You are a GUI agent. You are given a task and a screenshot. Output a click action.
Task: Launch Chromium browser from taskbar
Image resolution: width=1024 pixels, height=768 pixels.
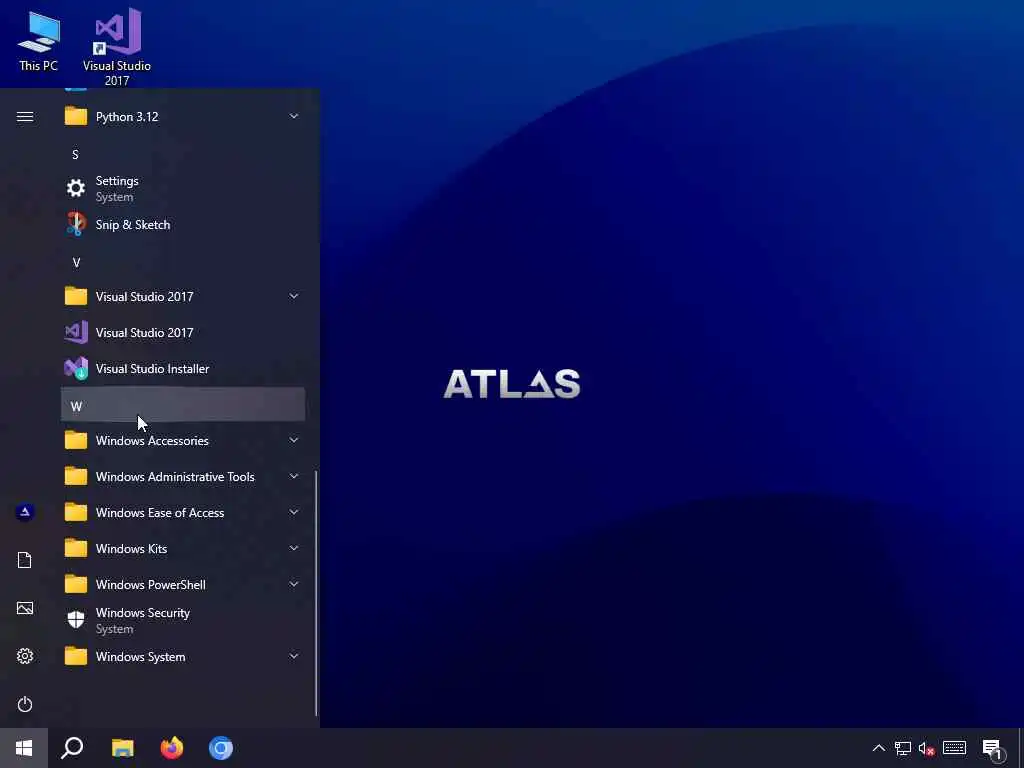[x=221, y=748]
